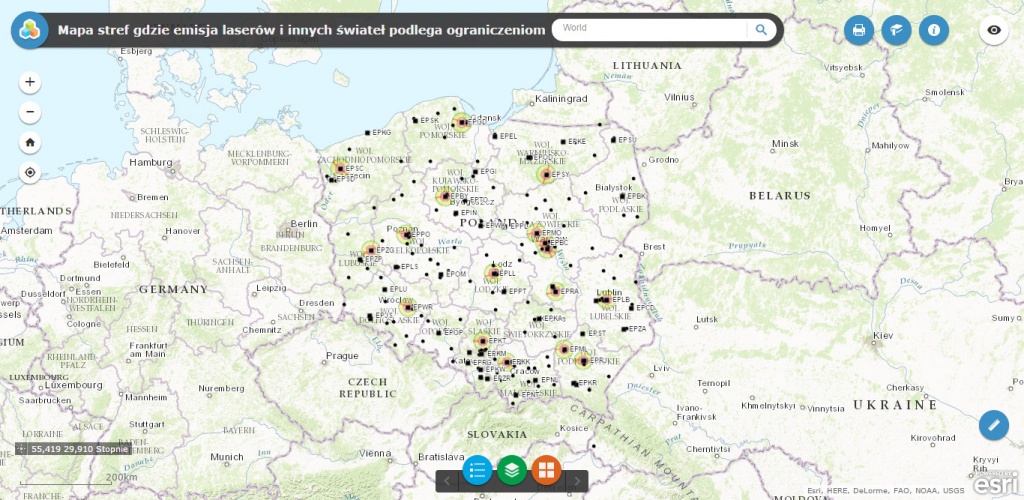This screenshot has height=500, width=1024.
Task: Select the EPZG laser zone marker
Action: (x=370, y=249)
